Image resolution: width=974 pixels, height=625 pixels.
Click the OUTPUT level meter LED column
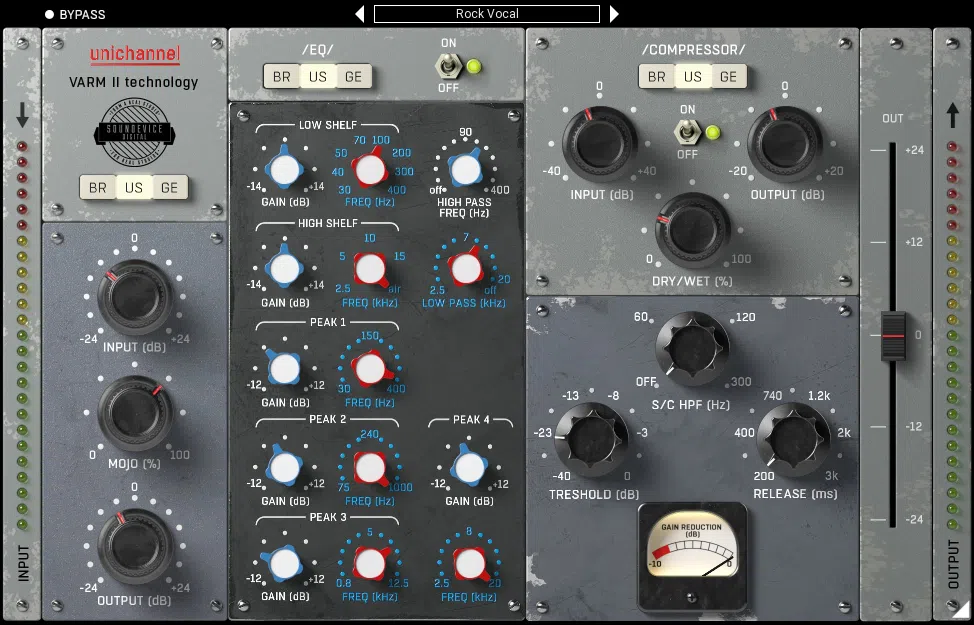point(952,335)
